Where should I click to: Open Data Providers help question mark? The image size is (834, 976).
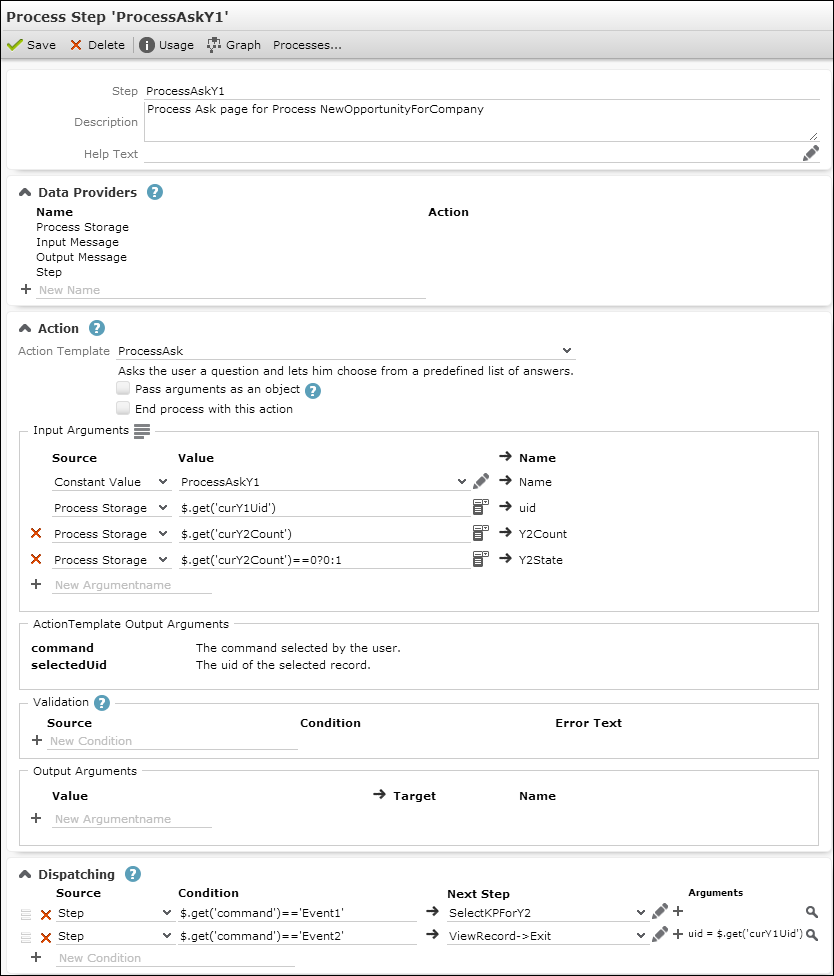(x=155, y=192)
